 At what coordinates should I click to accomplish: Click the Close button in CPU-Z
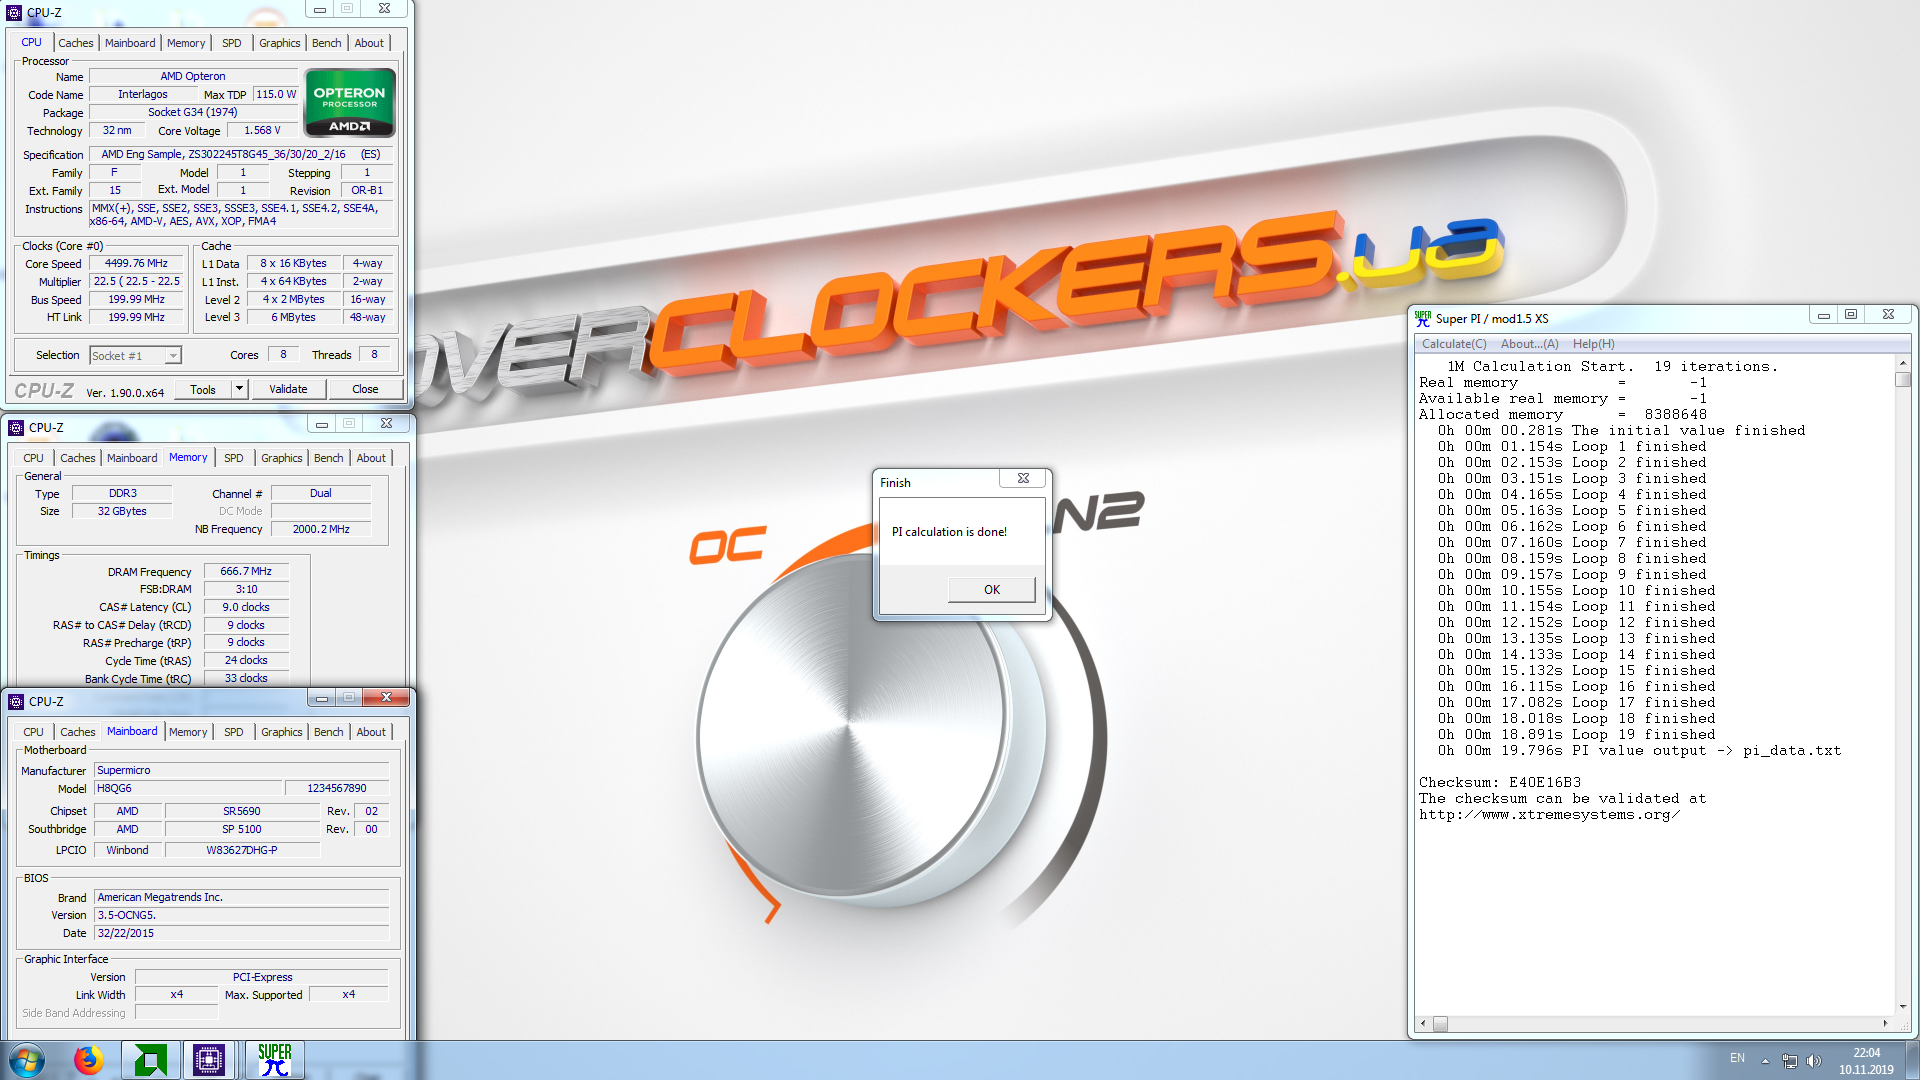point(365,389)
